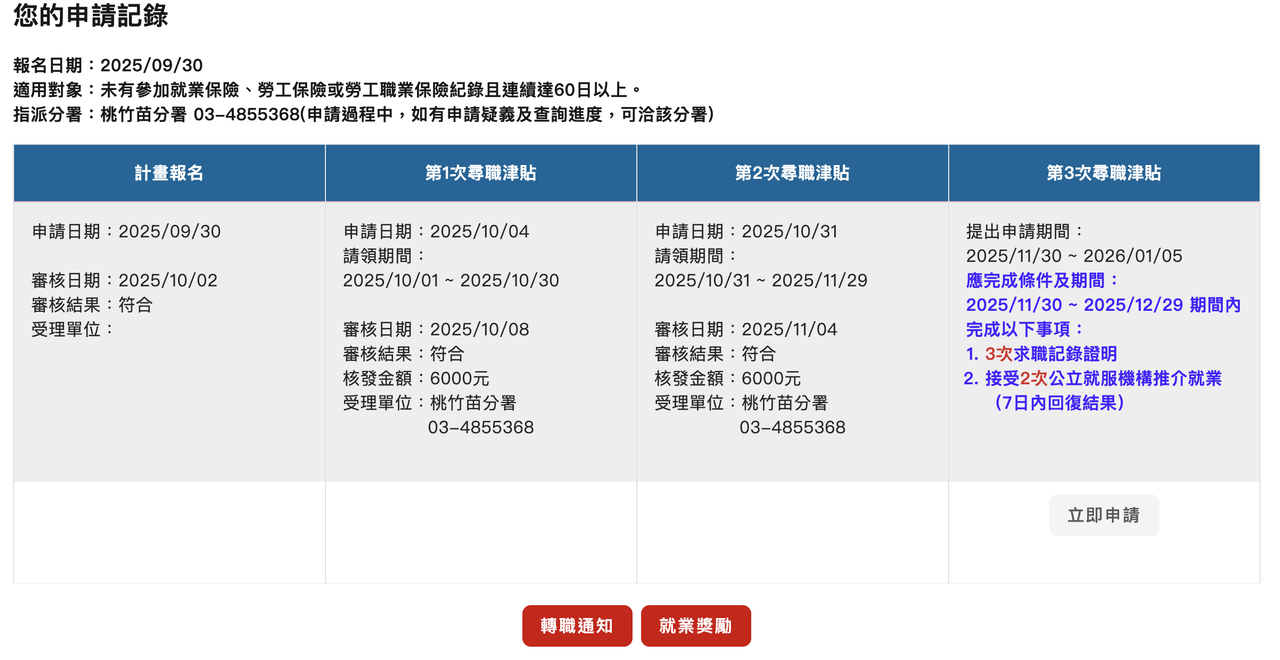
Task: Click 核發金額：6000元 in the 第1次尋職津貼 column
Action: tap(416, 378)
